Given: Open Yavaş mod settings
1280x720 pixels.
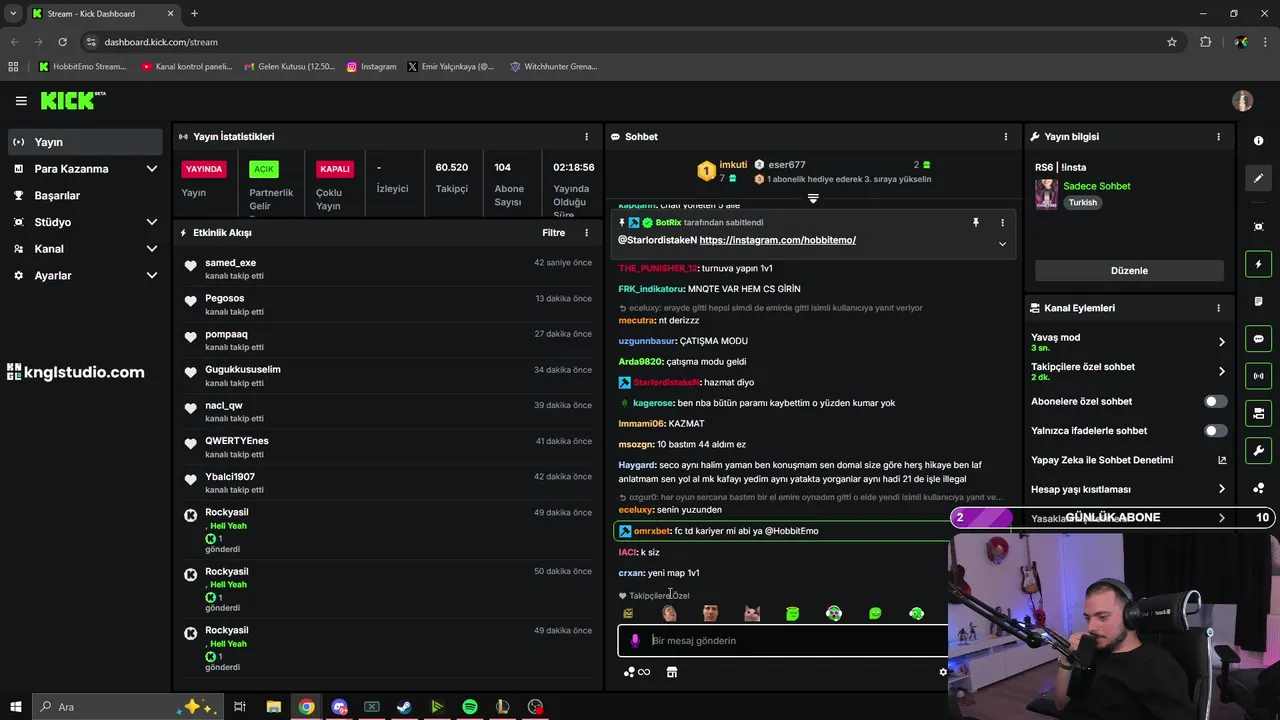Looking at the screenshot, I should pos(1128,342).
